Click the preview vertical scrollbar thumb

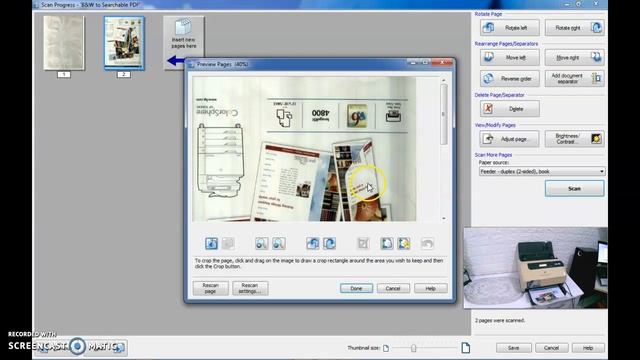point(444,114)
